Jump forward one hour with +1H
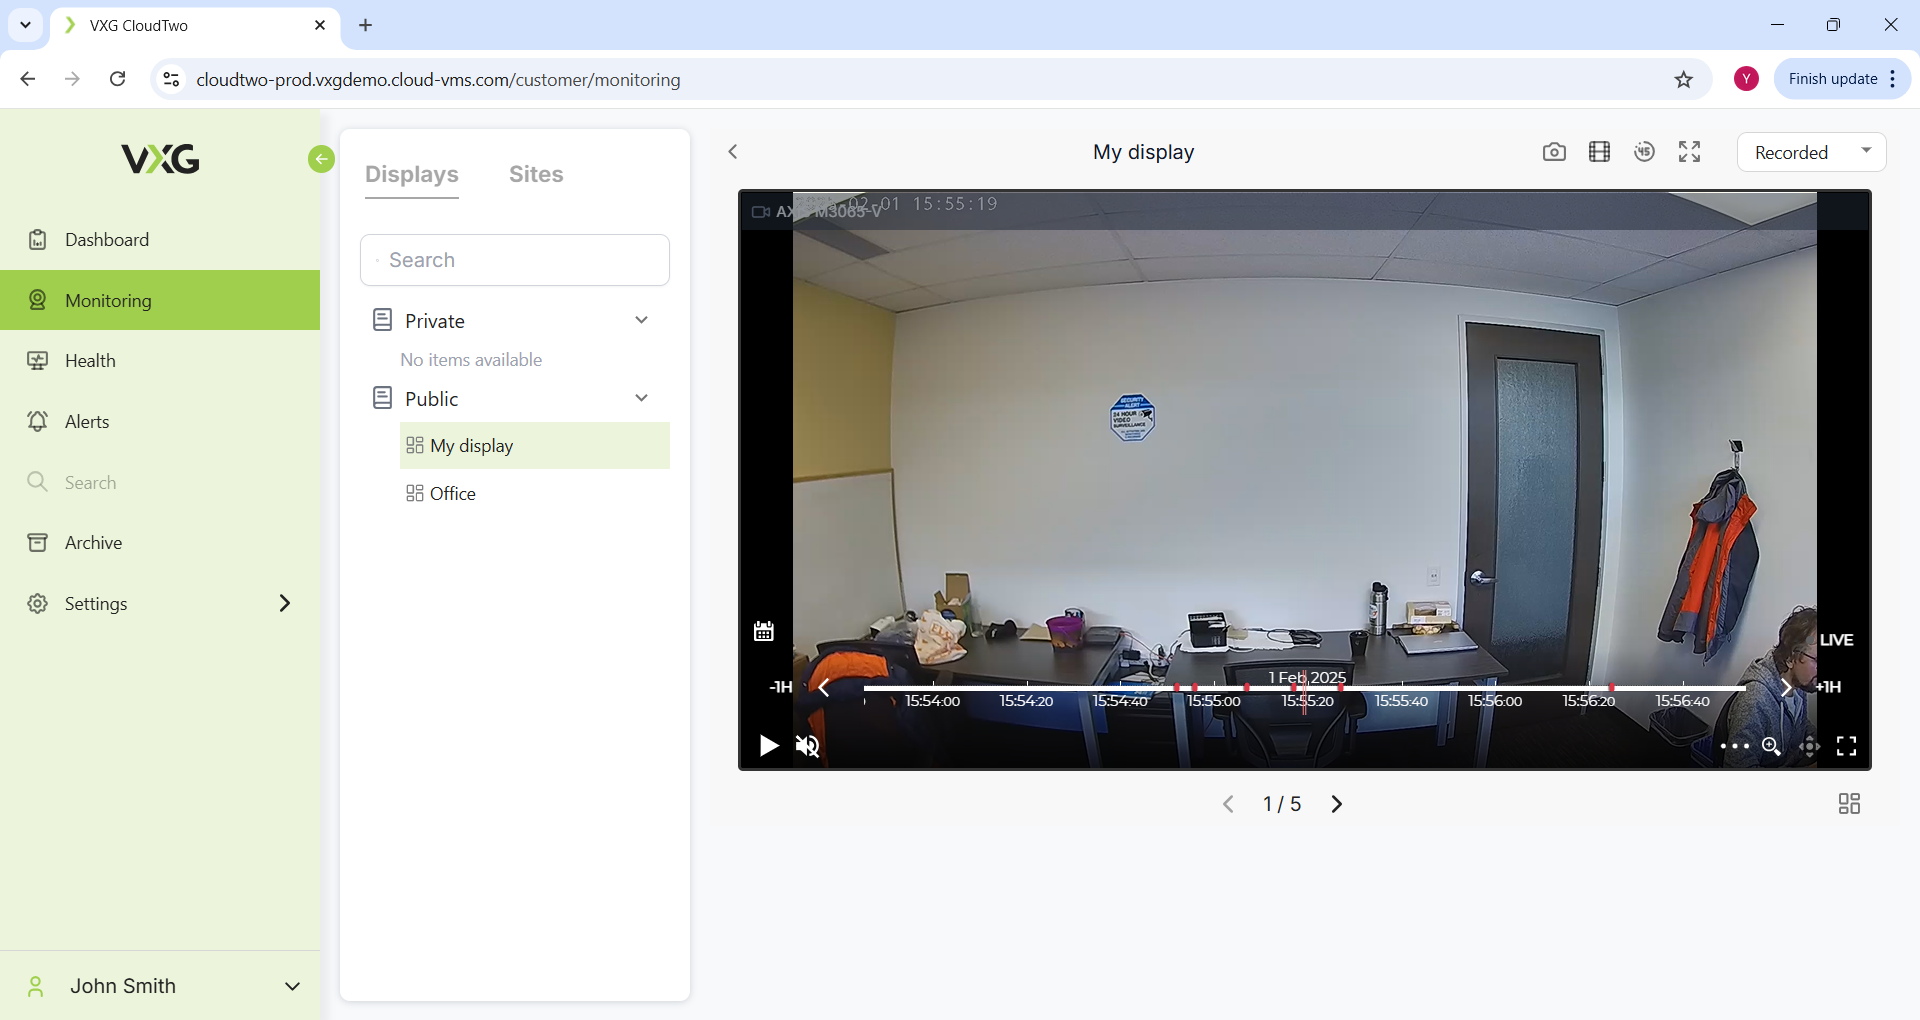Viewport: 1920px width, 1020px height. pos(1829,687)
